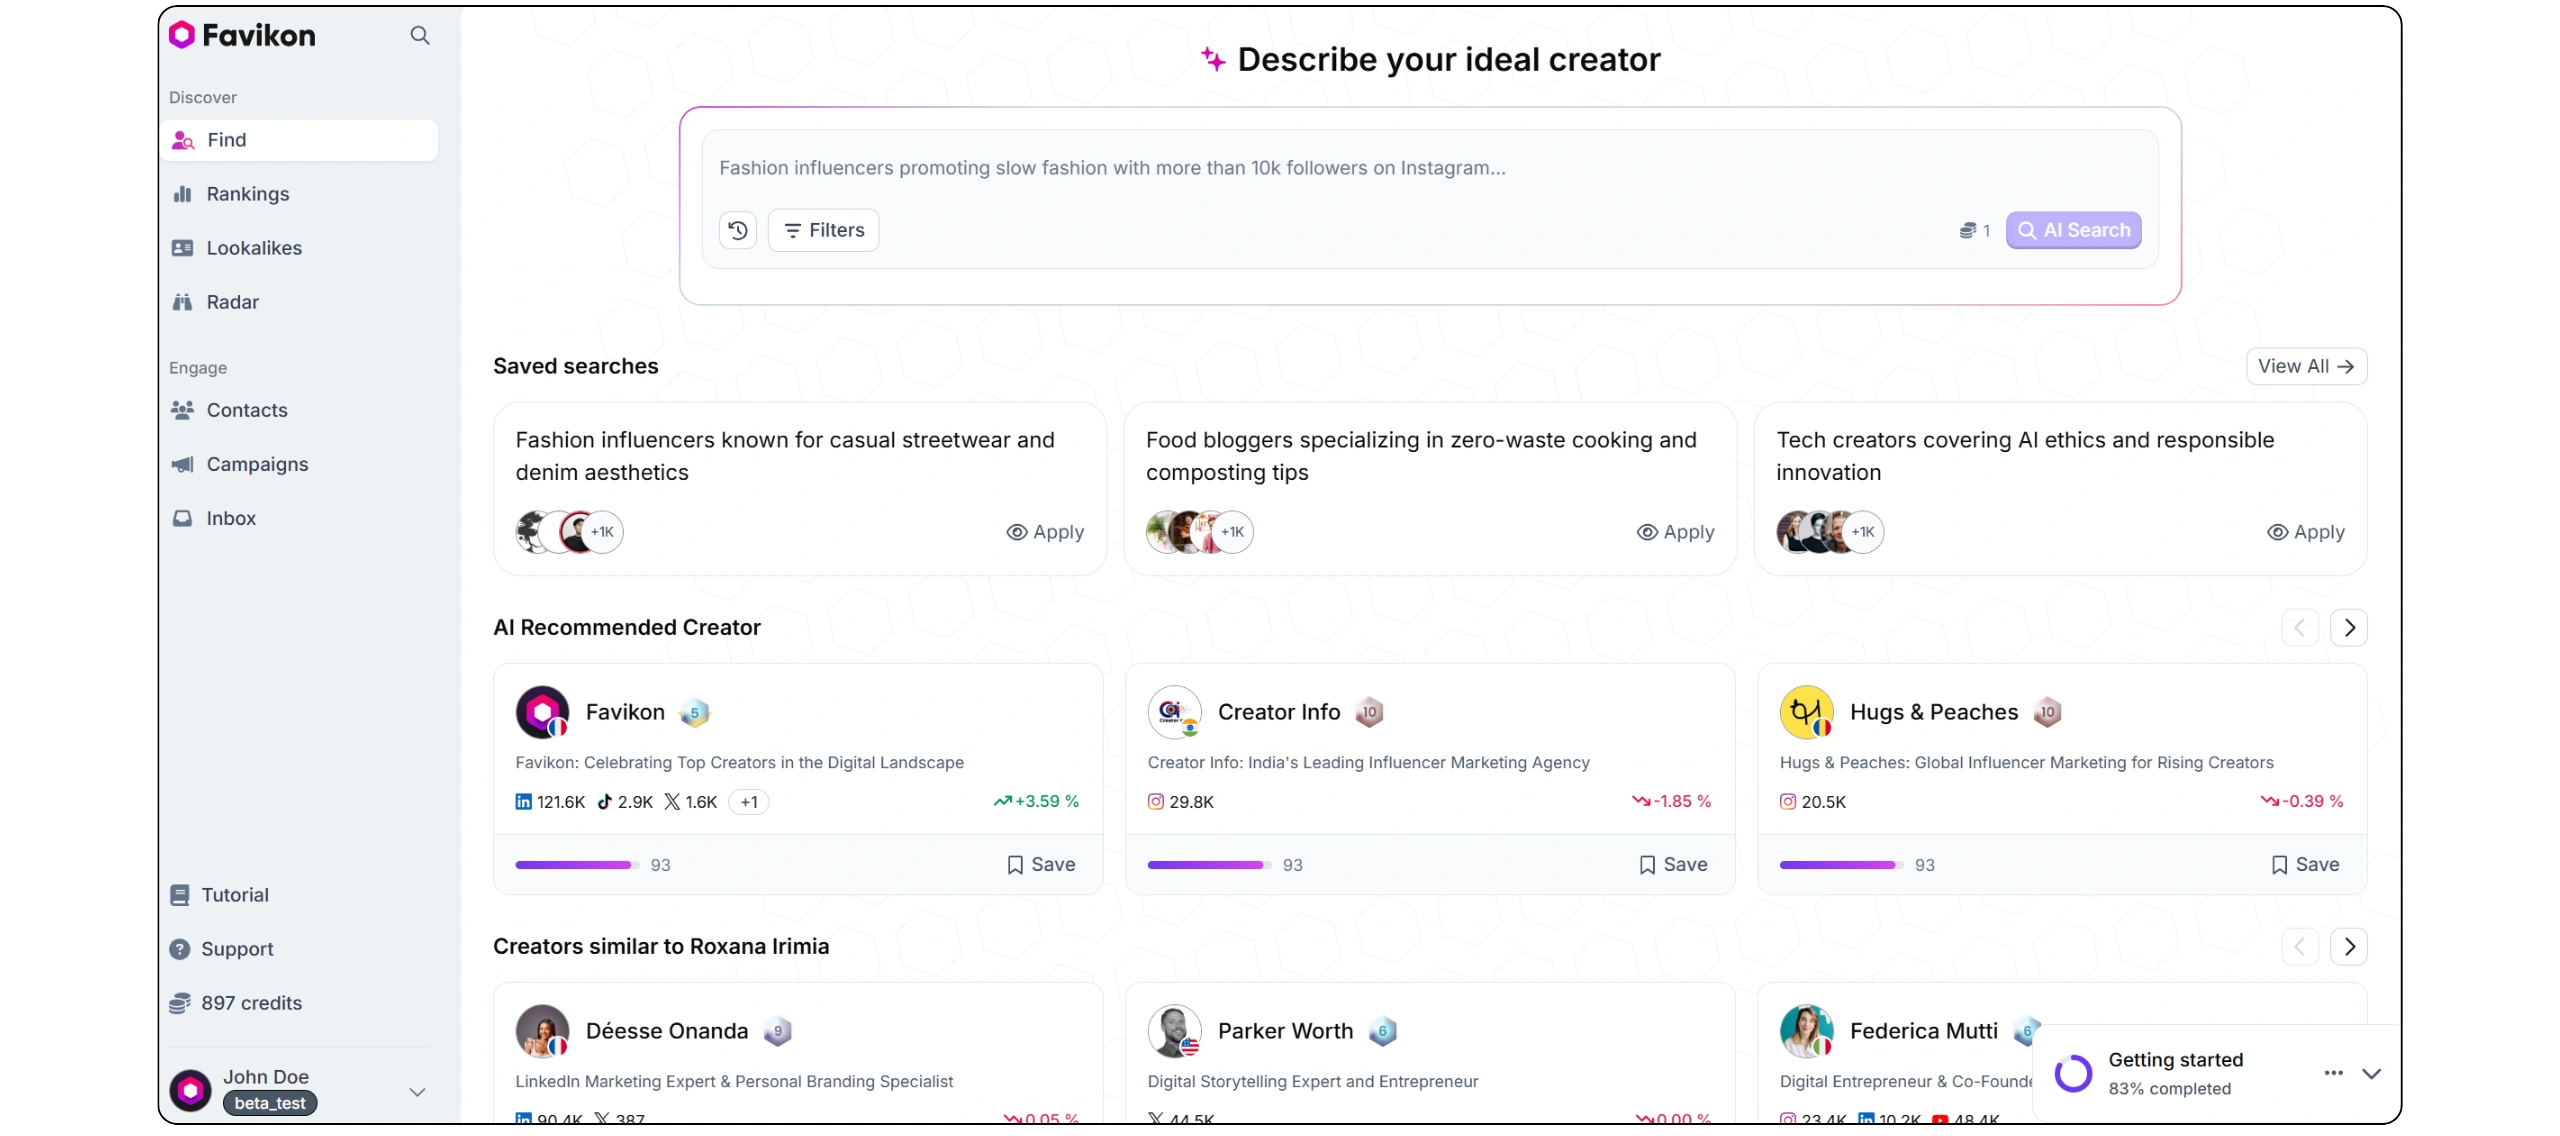The image size is (2560, 1136).
Task: Bookmark the Hugs & Peaches creator
Action: tap(2305, 864)
